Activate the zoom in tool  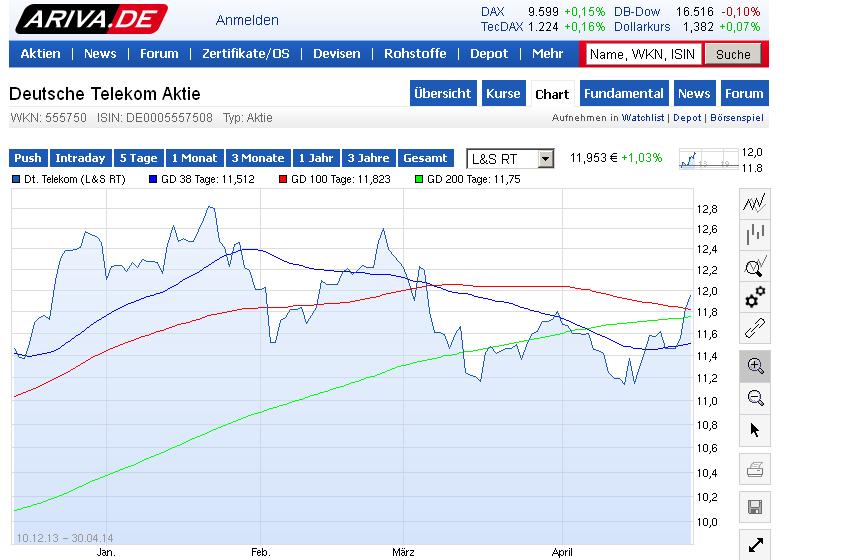point(755,366)
